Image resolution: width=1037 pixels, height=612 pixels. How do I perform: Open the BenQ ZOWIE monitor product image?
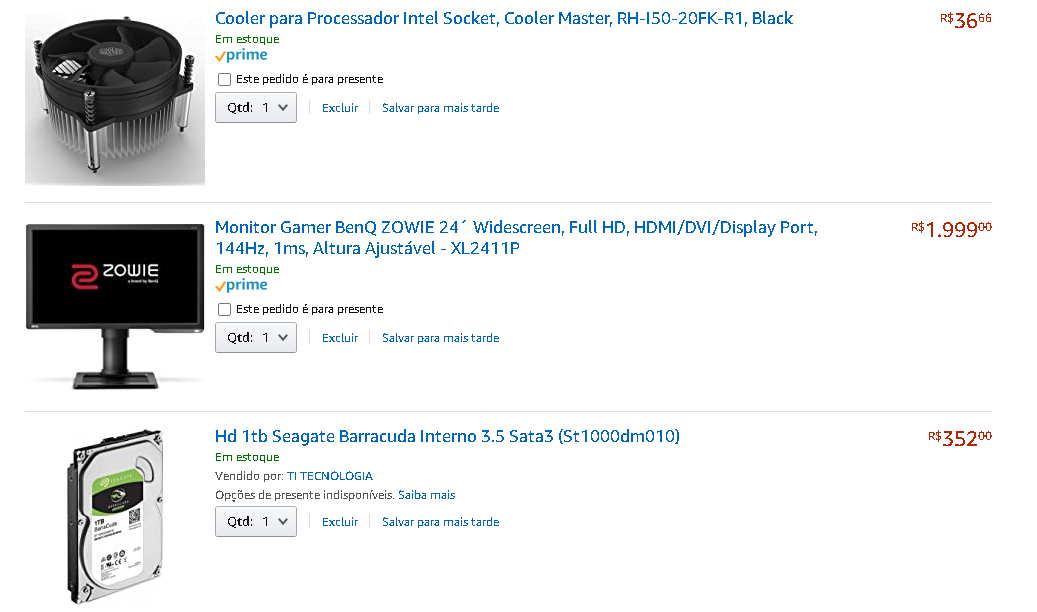pos(115,306)
